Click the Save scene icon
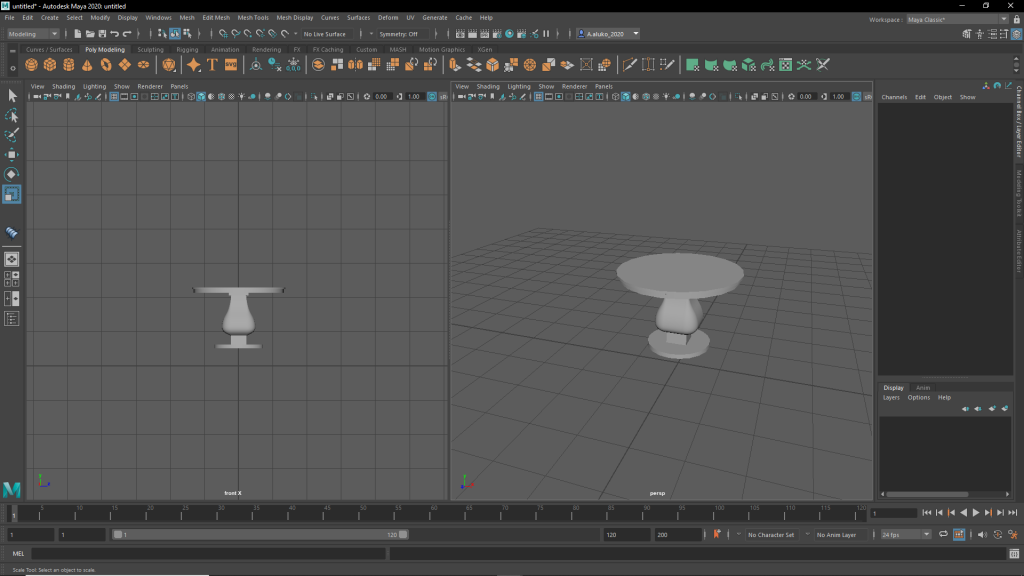This screenshot has height=576, width=1024. pyautogui.click(x=102, y=34)
